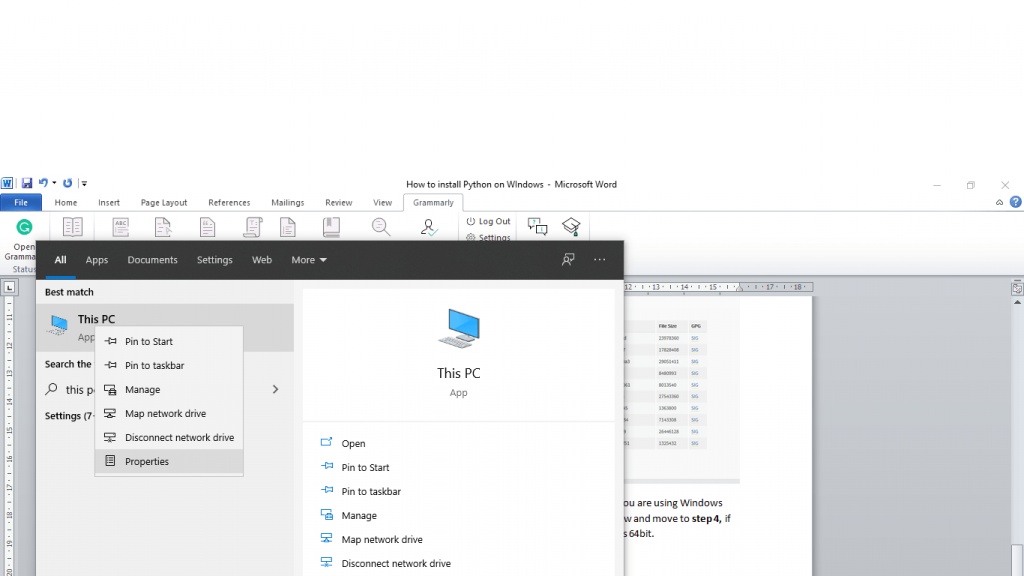Screen dimensions: 1024x576
Task: Click the vertical scrollbar up arrow
Action: [x=1017, y=302]
